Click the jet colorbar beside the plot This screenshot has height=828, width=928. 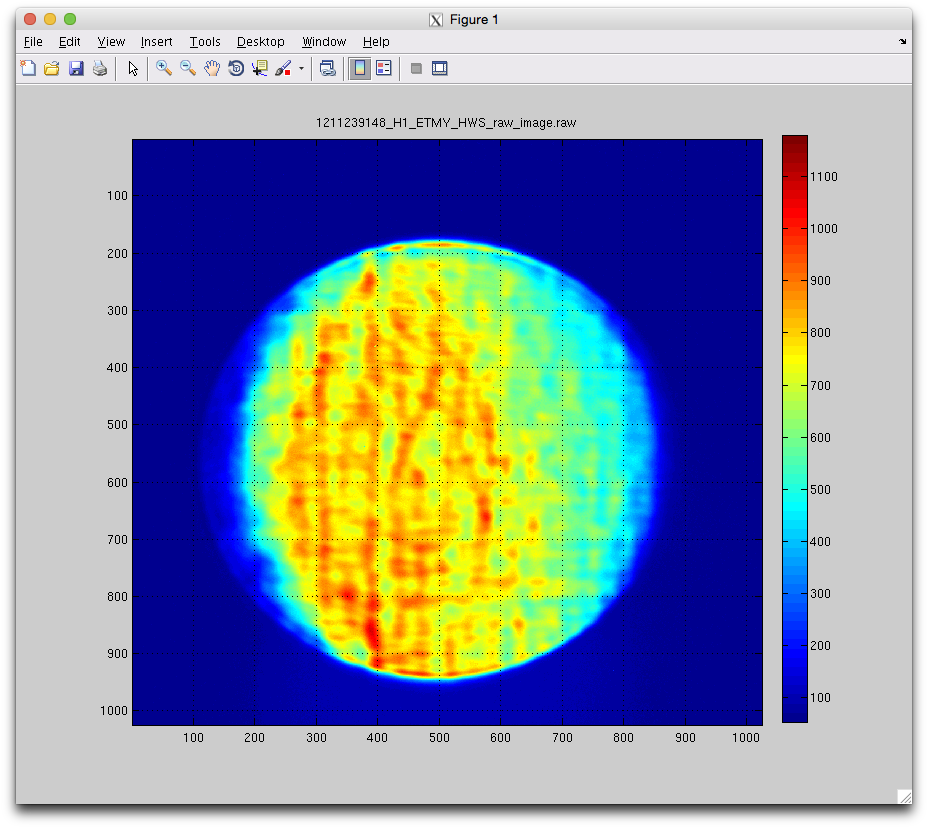coord(794,428)
